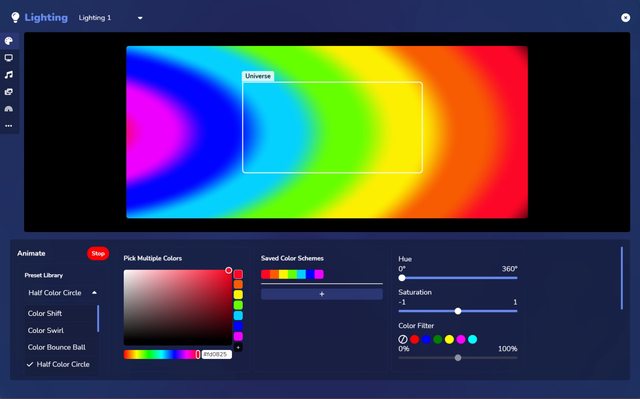Click the hex color input field
Viewport: 640px width, 399px height.
[216, 355]
